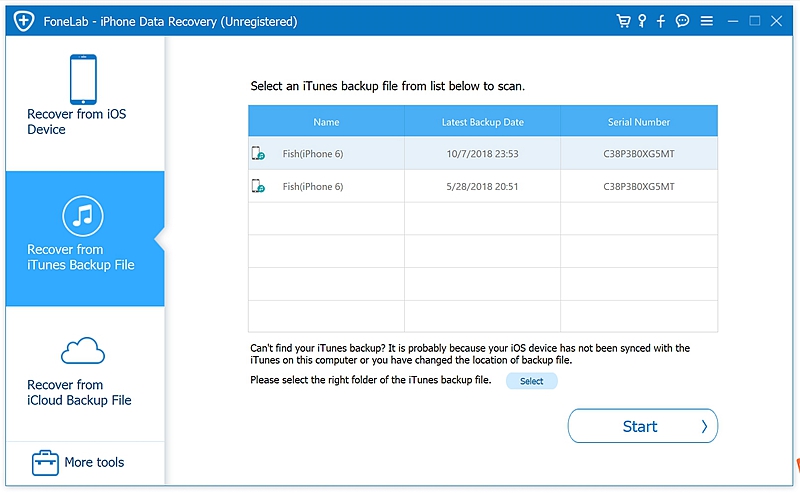This screenshot has height=493, width=800.
Task: Click device icon of 10/7/2018 backup row
Action: pyautogui.click(x=258, y=153)
